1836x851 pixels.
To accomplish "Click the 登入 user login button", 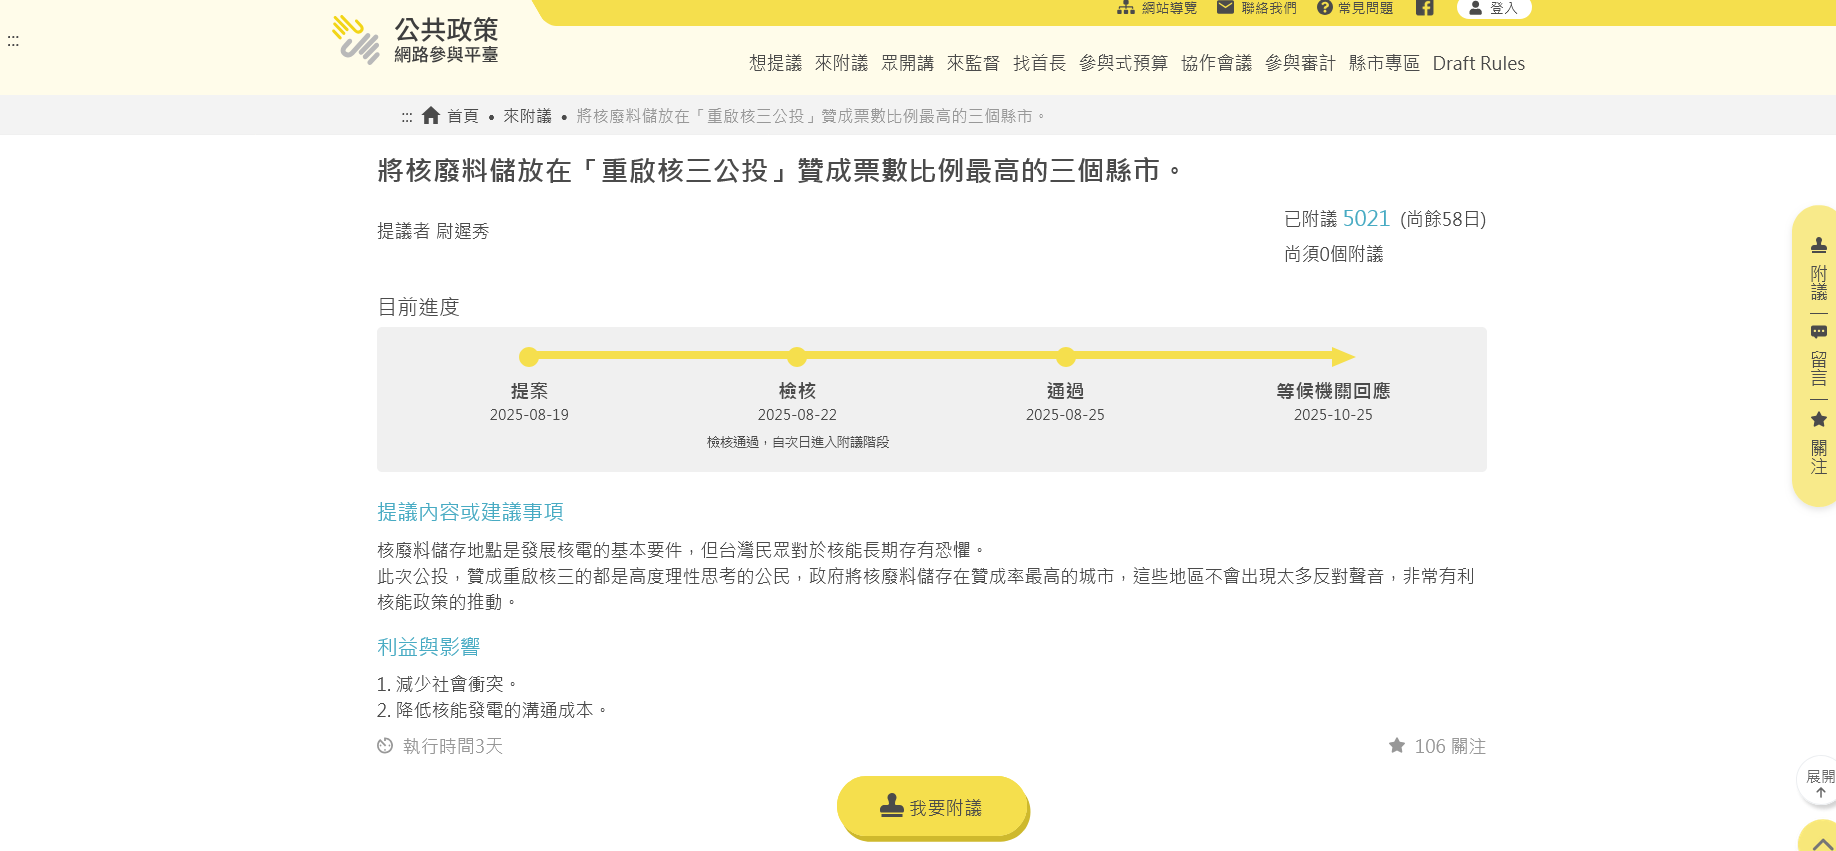I will [x=1494, y=8].
